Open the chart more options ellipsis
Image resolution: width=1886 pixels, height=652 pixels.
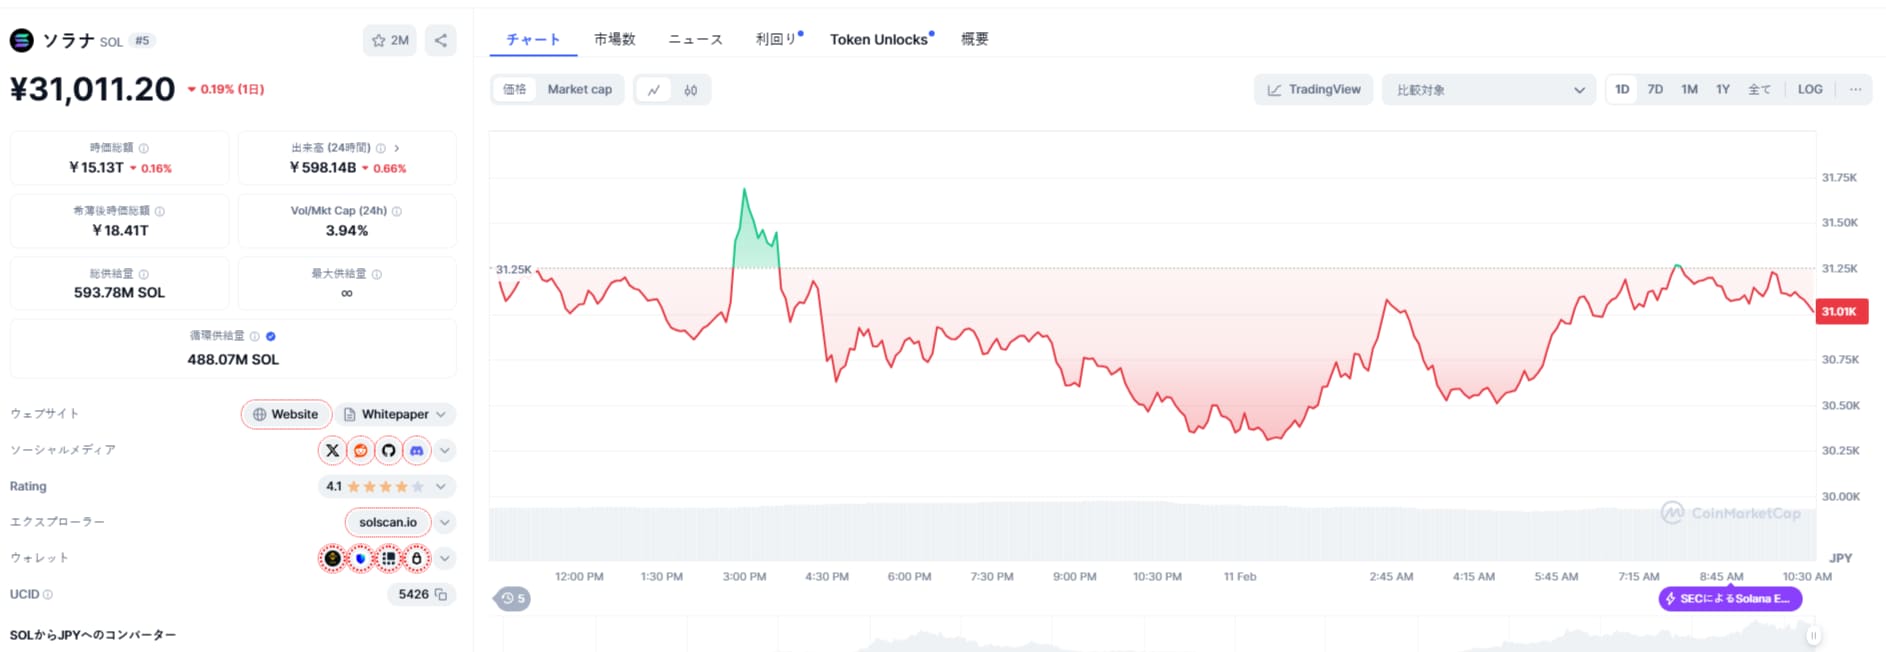coord(1855,89)
